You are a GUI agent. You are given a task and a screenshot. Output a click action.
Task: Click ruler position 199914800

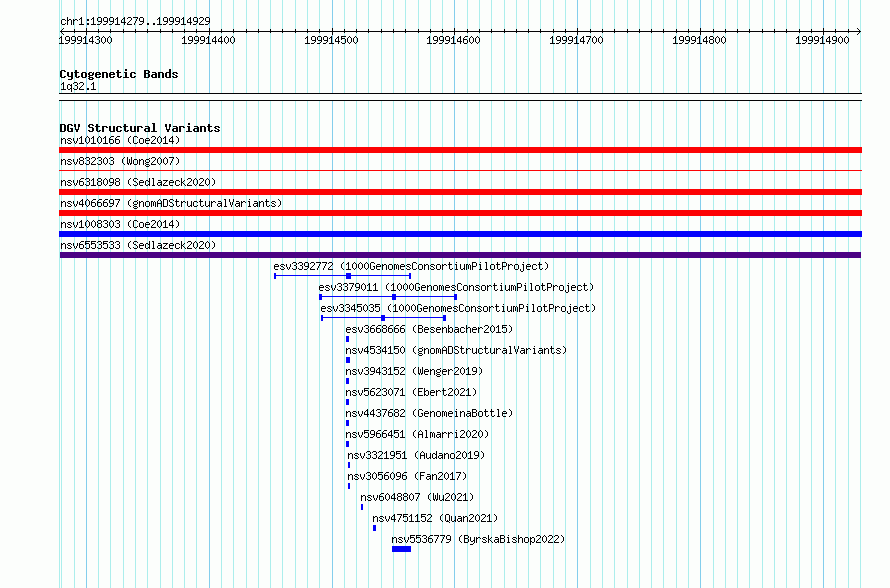coord(699,40)
